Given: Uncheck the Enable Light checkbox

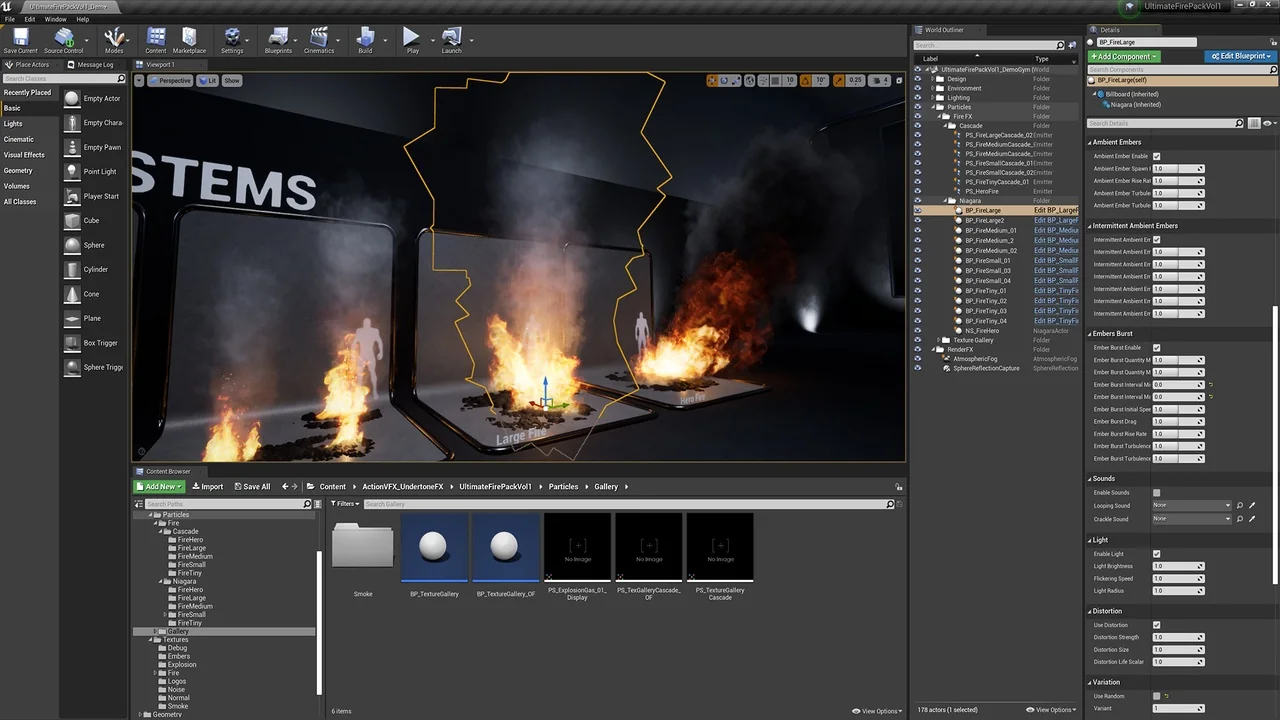Looking at the screenshot, I should [1157, 554].
